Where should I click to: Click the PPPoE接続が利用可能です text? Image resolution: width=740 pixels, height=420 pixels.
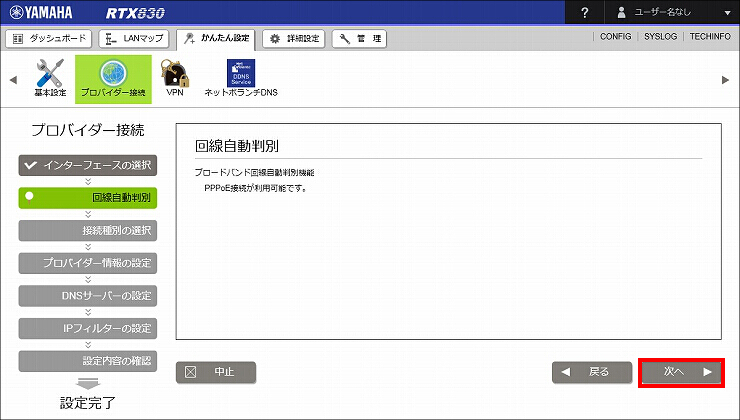[x=256, y=188]
